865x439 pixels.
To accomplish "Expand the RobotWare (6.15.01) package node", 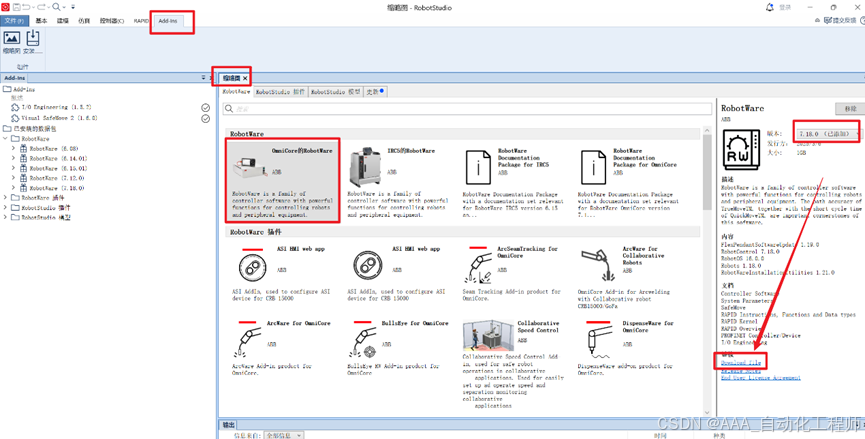I will (14, 168).
